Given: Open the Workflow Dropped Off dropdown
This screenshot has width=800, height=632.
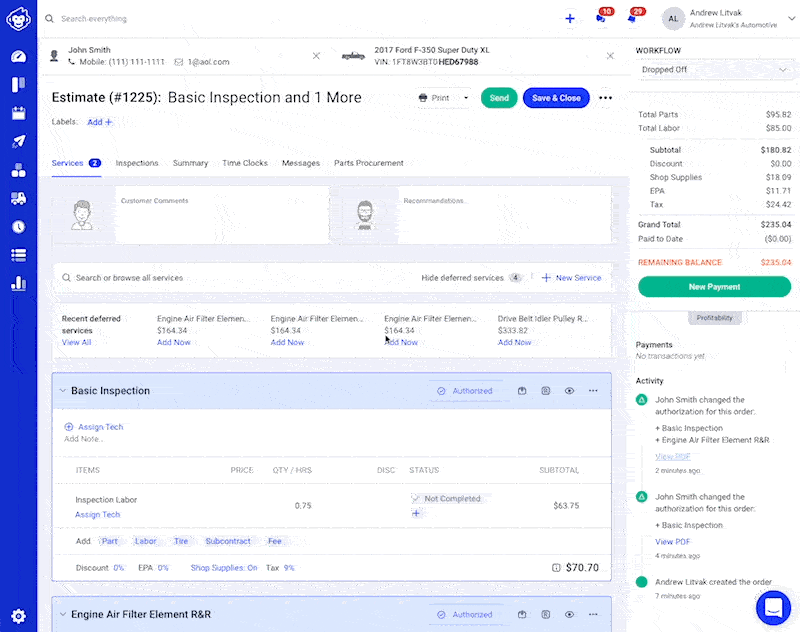Looking at the screenshot, I should pyautogui.click(x=714, y=70).
